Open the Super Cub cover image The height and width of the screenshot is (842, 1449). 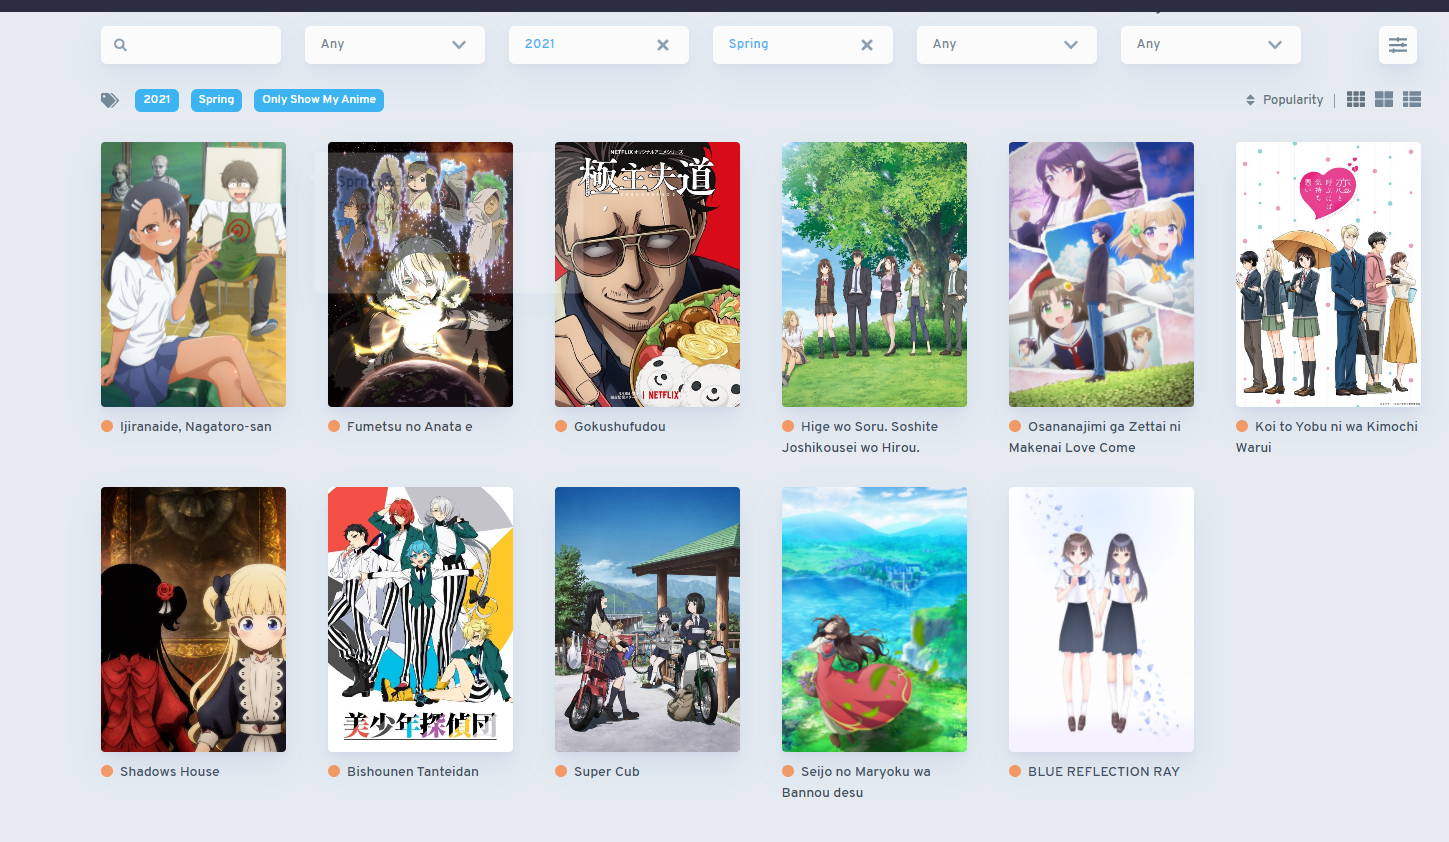[x=647, y=619]
